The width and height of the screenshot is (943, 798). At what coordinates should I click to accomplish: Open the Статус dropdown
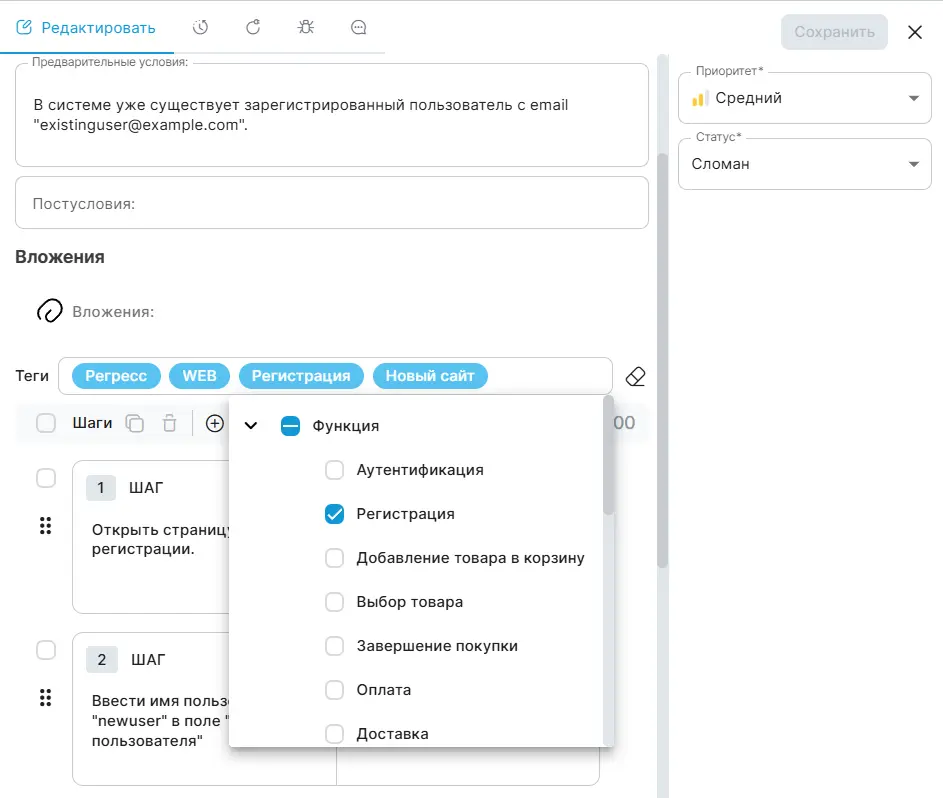(804, 164)
